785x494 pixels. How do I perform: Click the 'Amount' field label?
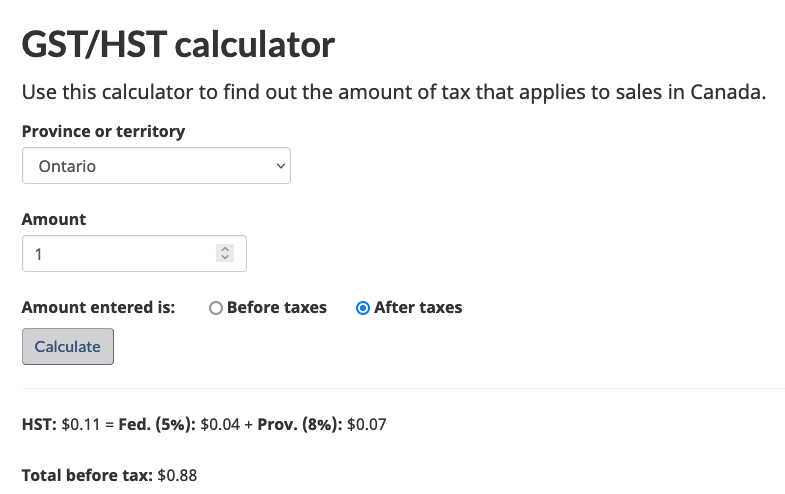[x=54, y=219]
